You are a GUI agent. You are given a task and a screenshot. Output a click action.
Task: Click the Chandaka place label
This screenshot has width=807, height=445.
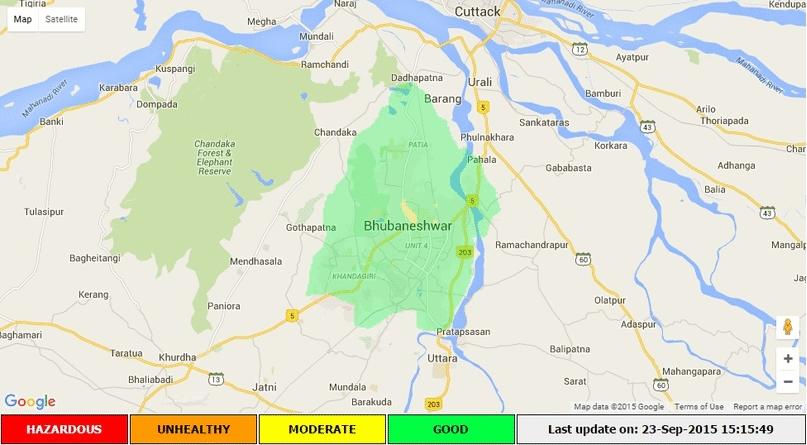click(335, 132)
